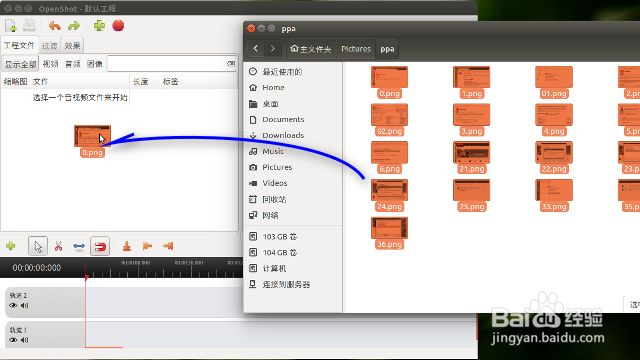Open Downloads in file sidebar
The width and height of the screenshot is (640, 360).
tap(283, 135)
